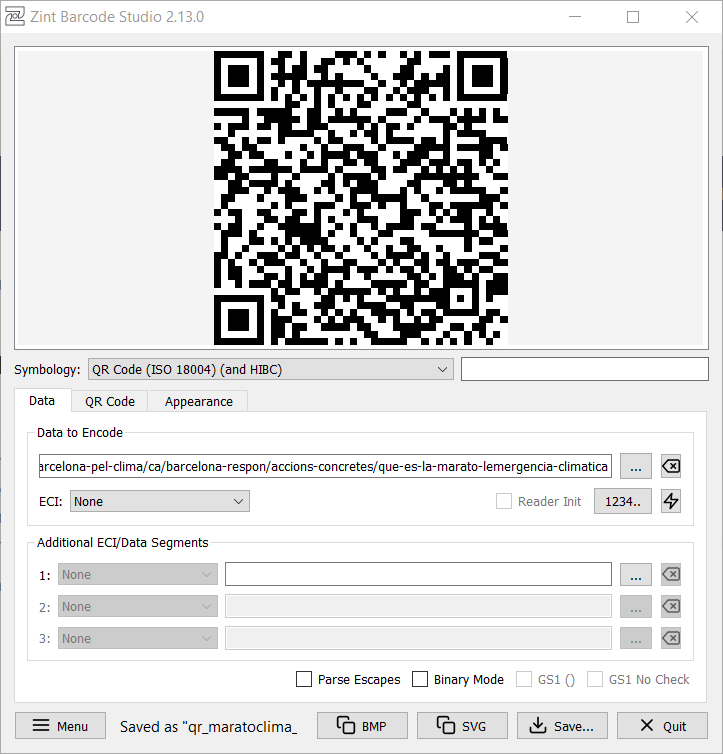Open more options button for segment 1
The width and height of the screenshot is (723, 754).
pyautogui.click(x=635, y=575)
